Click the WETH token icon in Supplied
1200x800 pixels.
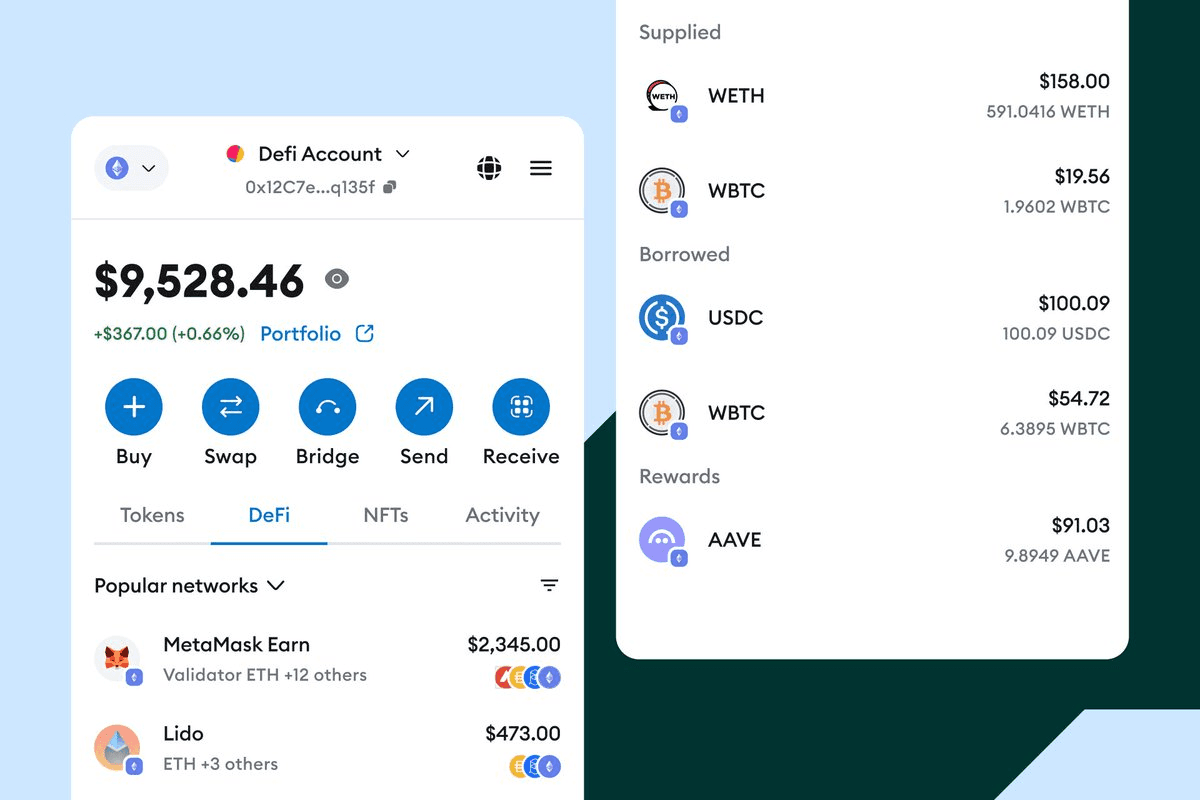[x=662, y=97]
